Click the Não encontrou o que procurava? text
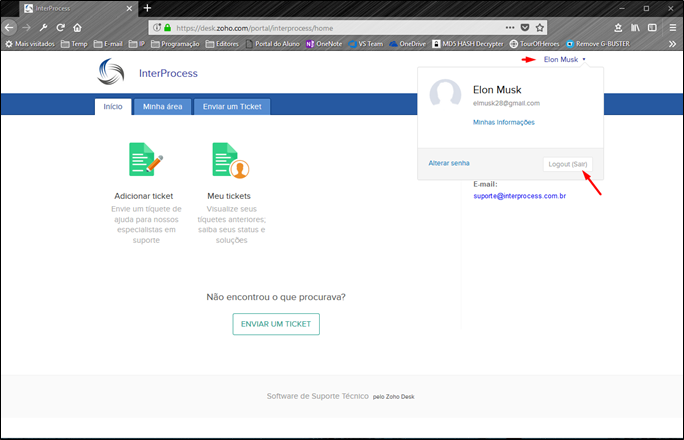Viewport: 684px width, 440px height. pos(276,297)
